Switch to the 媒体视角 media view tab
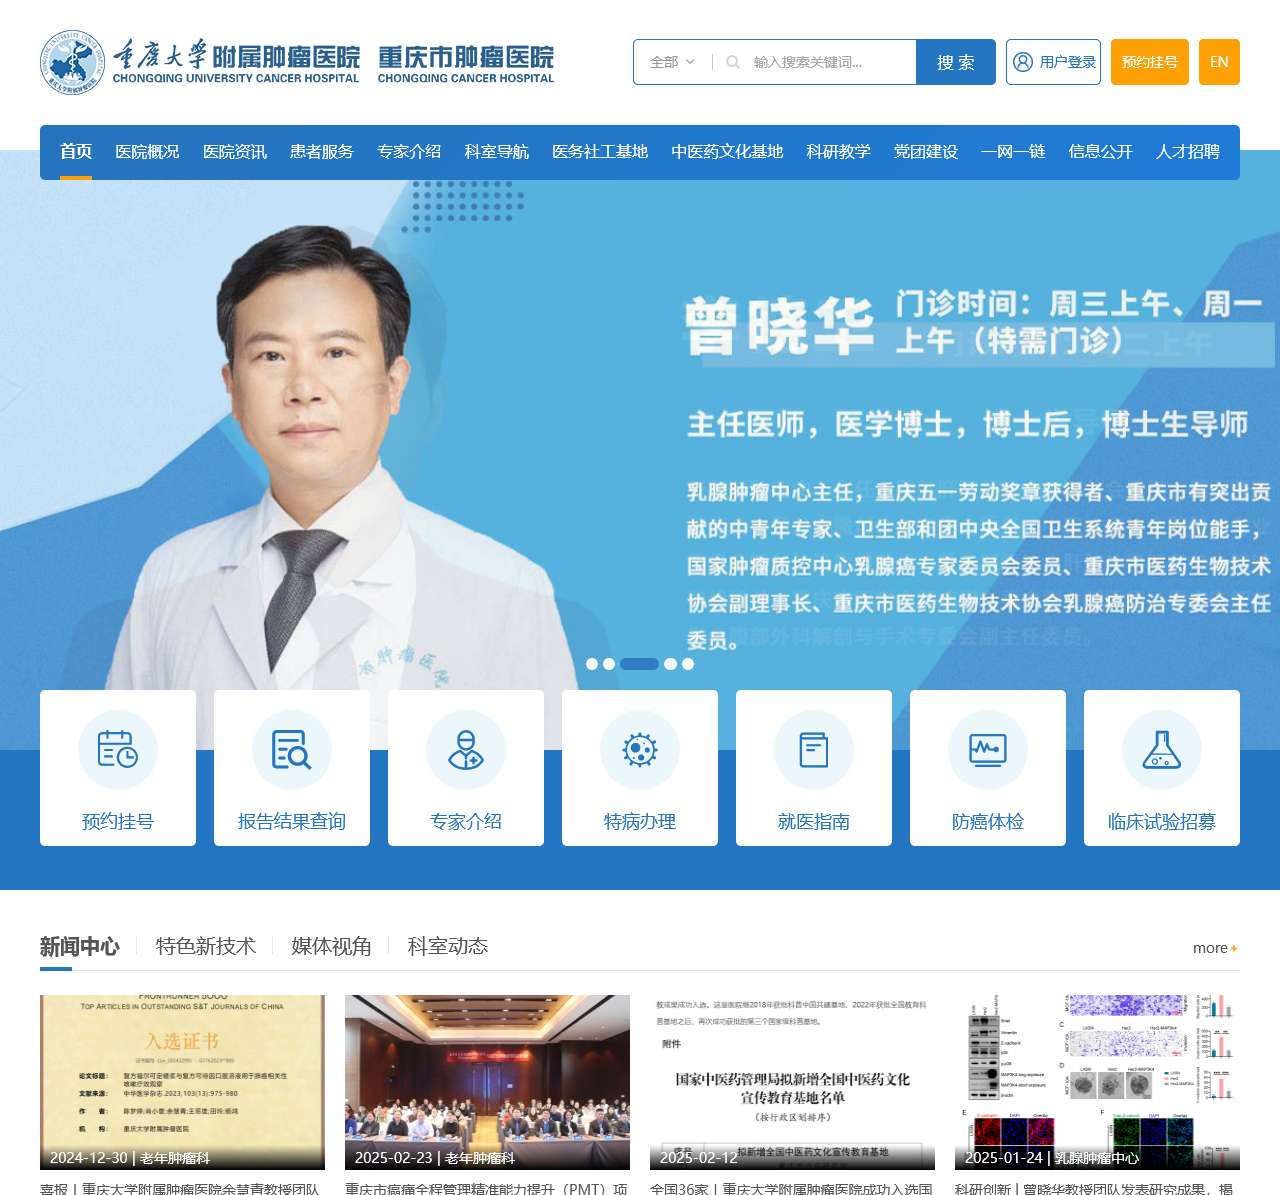Viewport: 1280px width, 1195px height. (x=330, y=946)
